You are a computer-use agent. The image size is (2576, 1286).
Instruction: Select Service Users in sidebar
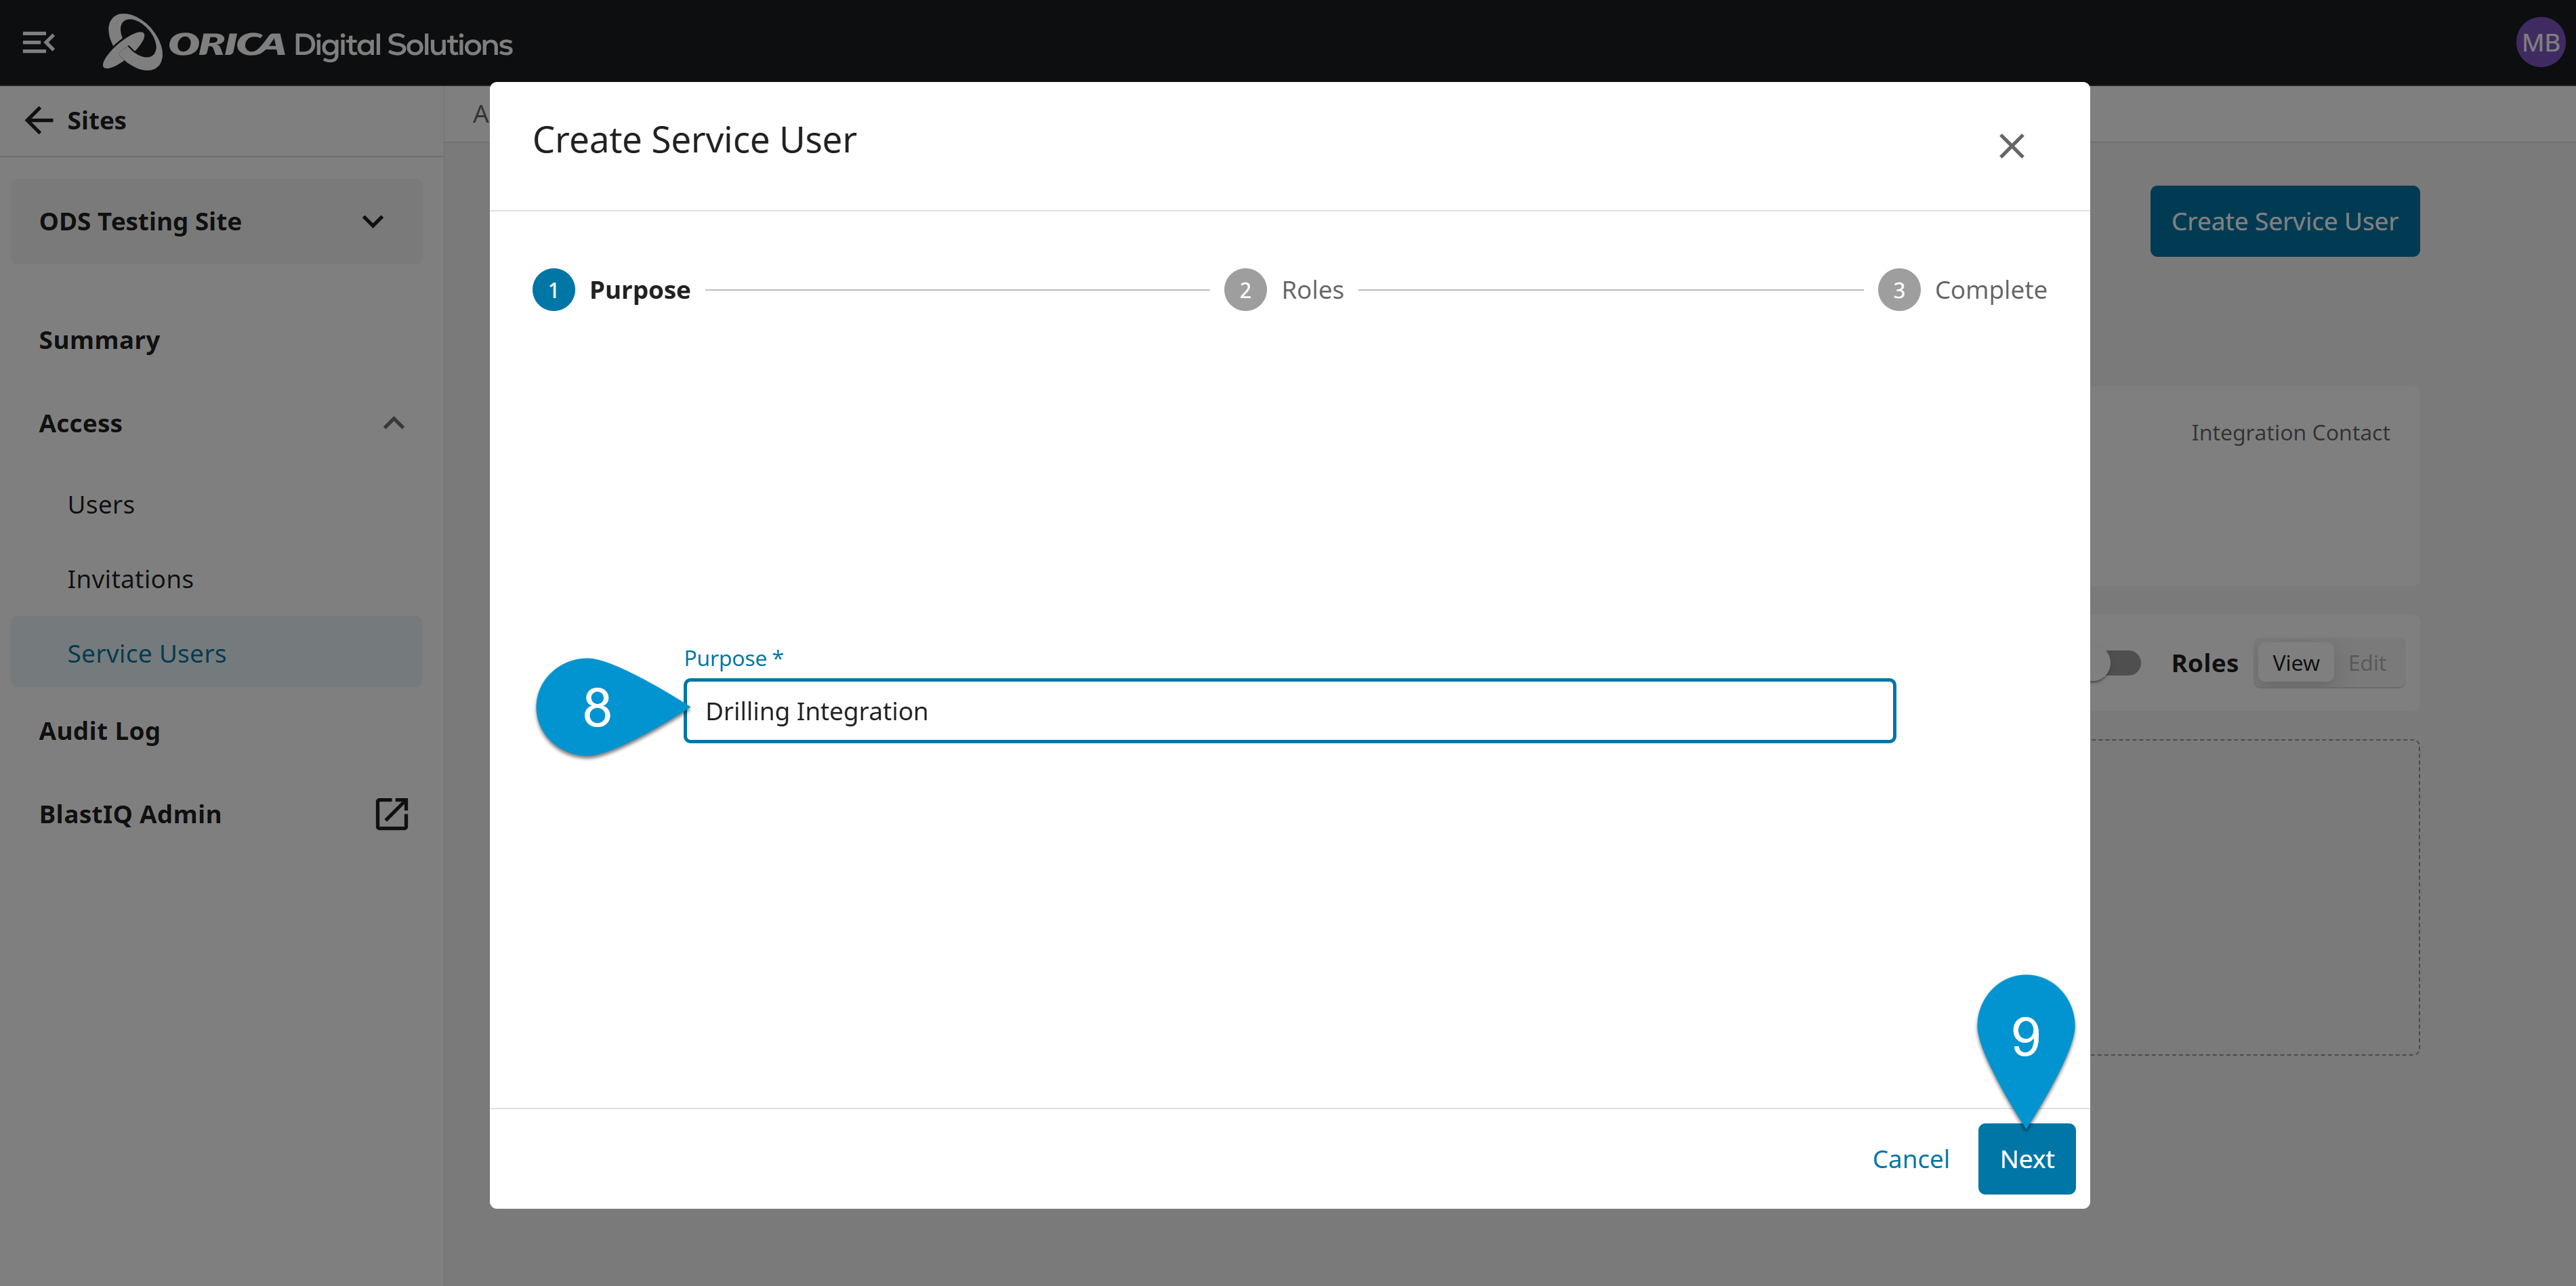tap(216, 653)
